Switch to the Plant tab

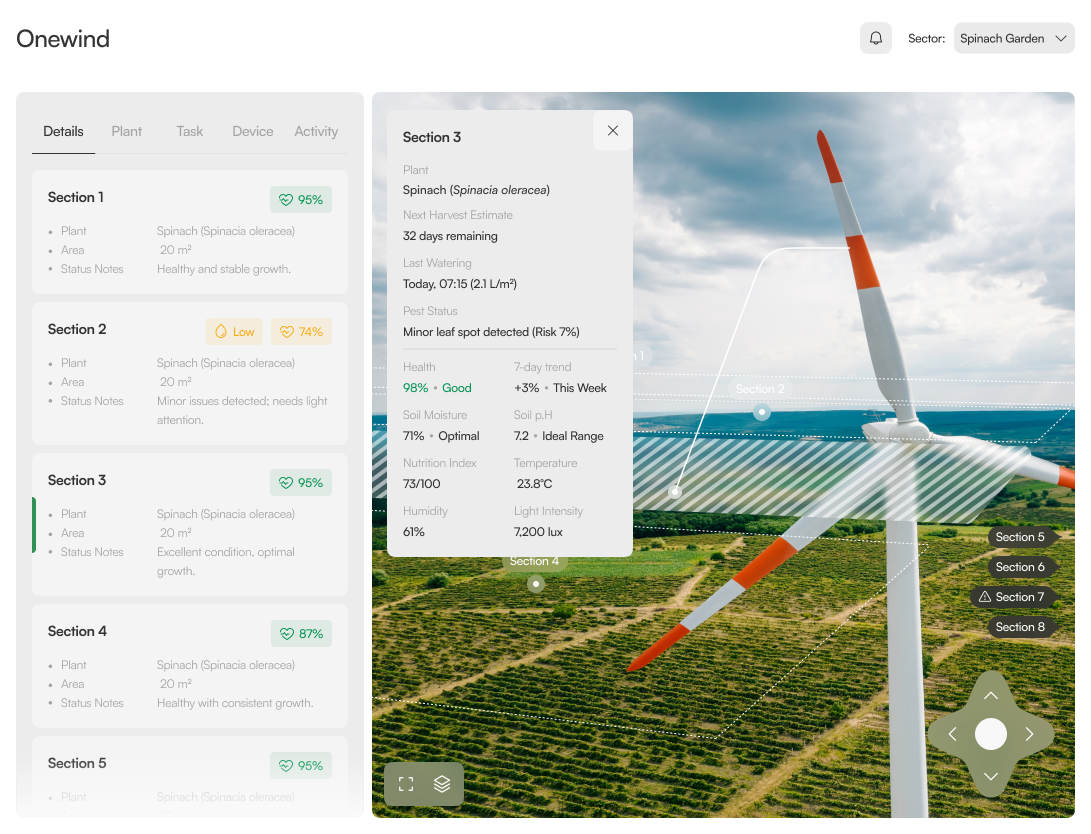[x=126, y=131]
